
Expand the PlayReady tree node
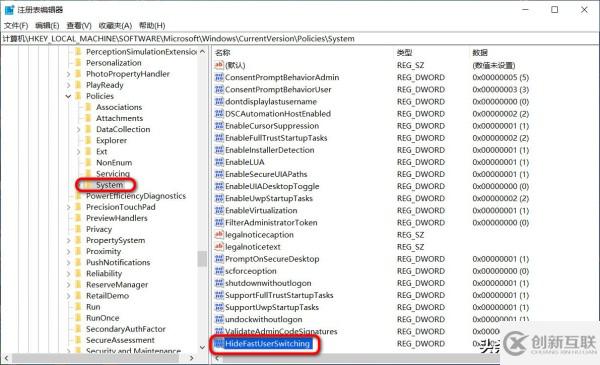pyautogui.click(x=68, y=85)
